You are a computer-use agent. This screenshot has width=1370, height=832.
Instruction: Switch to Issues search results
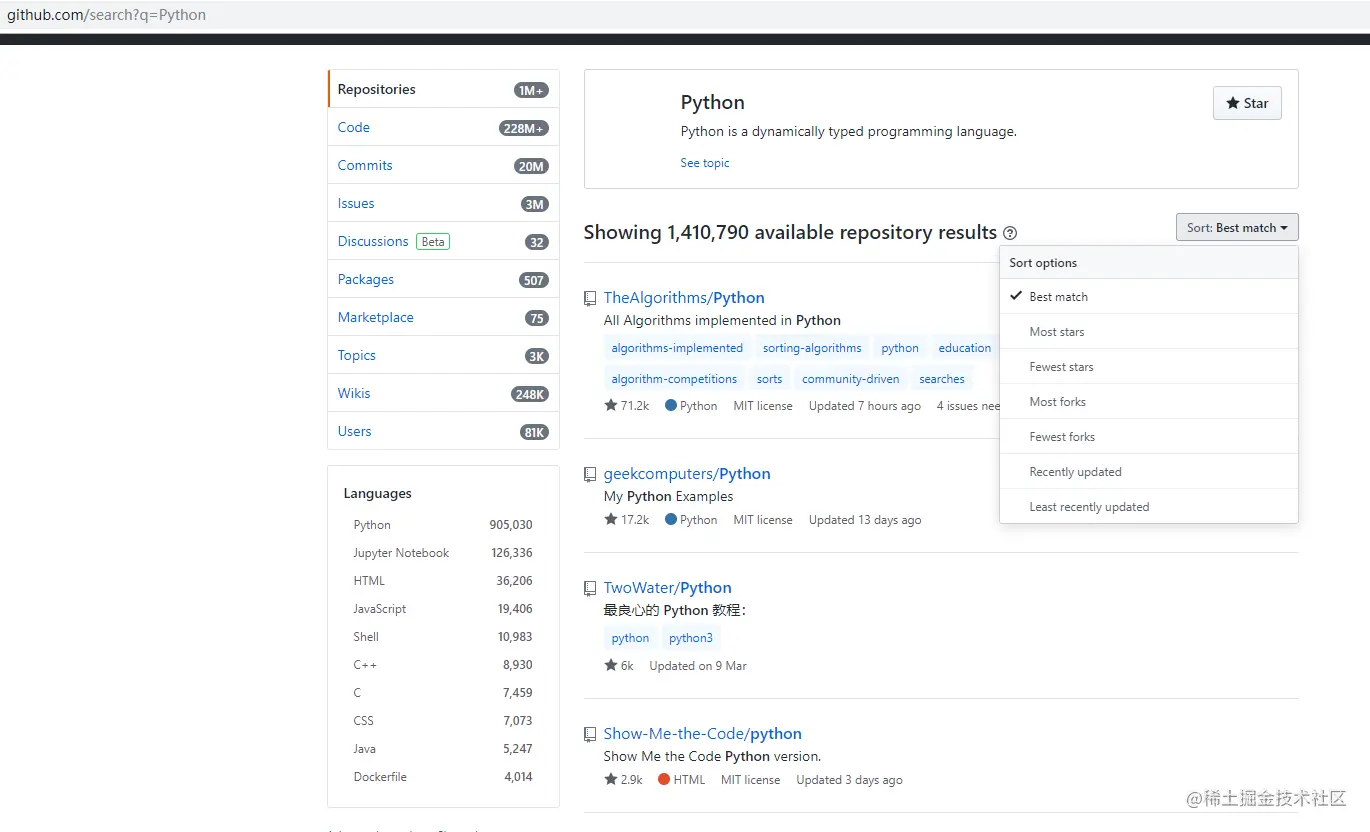click(x=443, y=203)
